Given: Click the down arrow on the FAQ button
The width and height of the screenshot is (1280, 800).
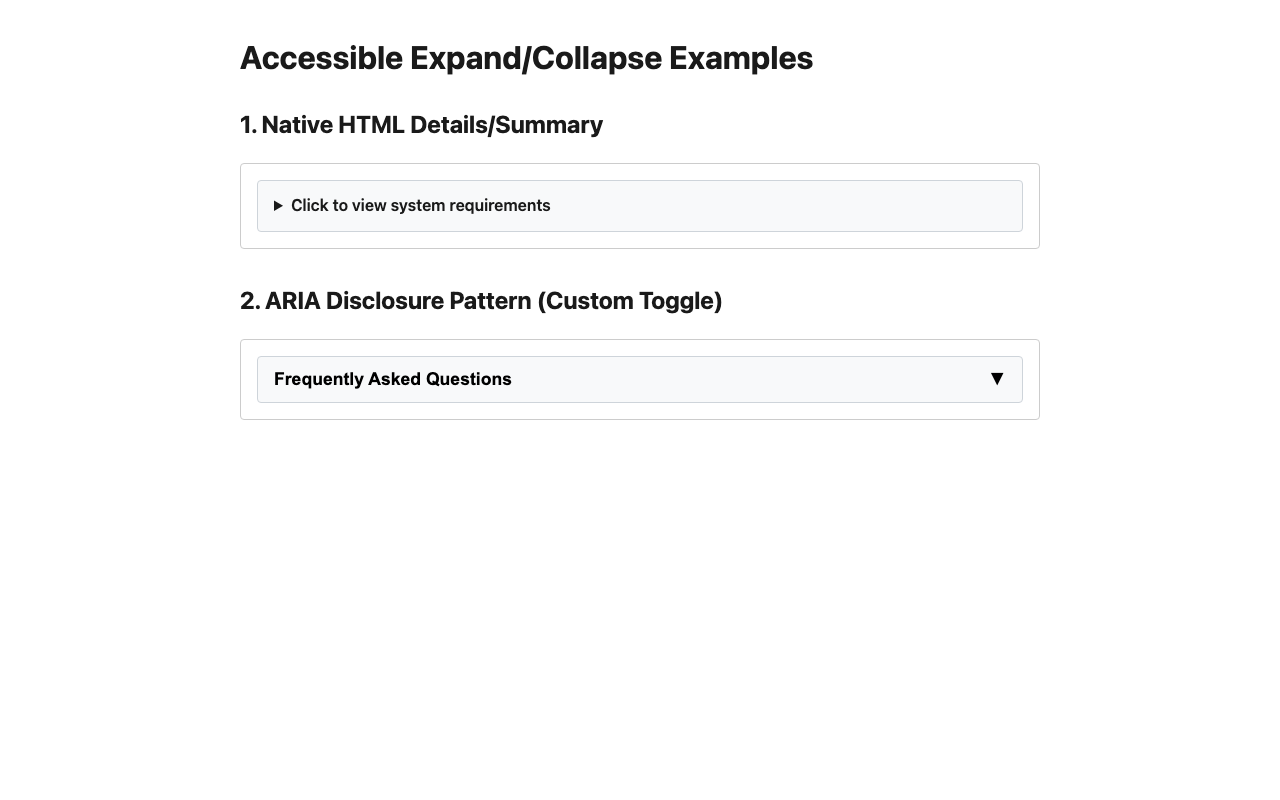Looking at the screenshot, I should pyautogui.click(x=996, y=379).
